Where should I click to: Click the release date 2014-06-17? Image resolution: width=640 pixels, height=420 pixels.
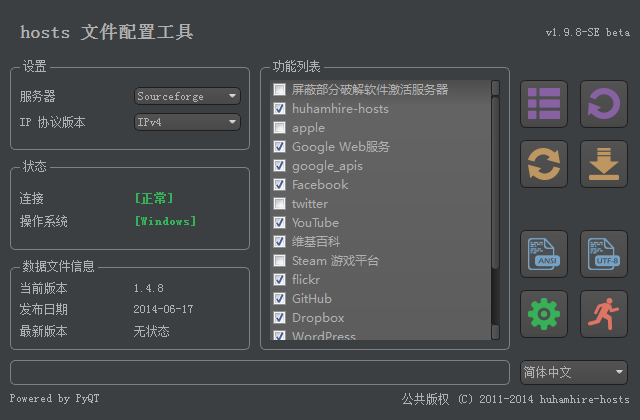(x=163, y=309)
